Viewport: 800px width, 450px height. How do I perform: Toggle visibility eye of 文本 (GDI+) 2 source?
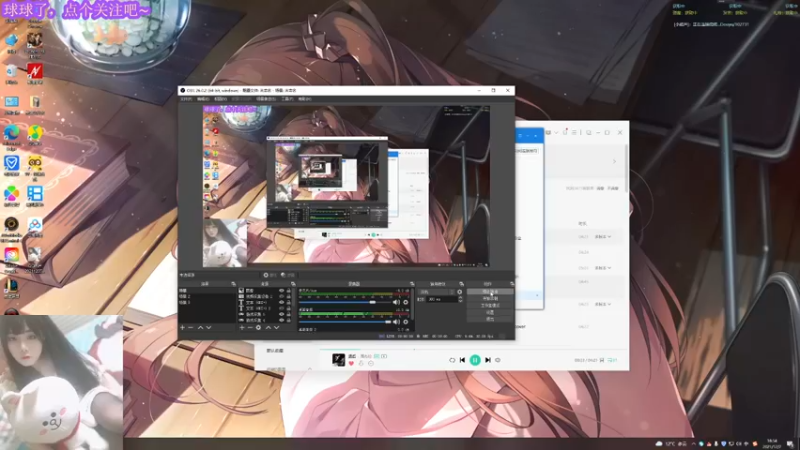point(282,308)
